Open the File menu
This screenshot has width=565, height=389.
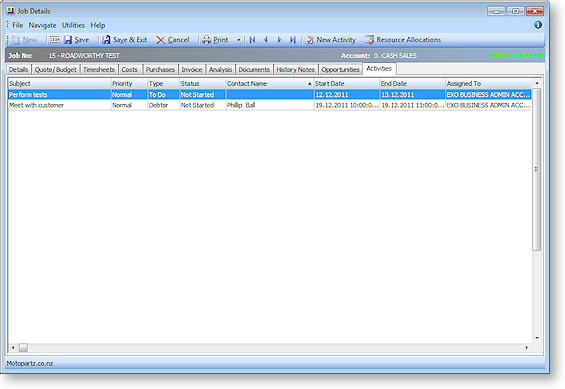coord(18,25)
